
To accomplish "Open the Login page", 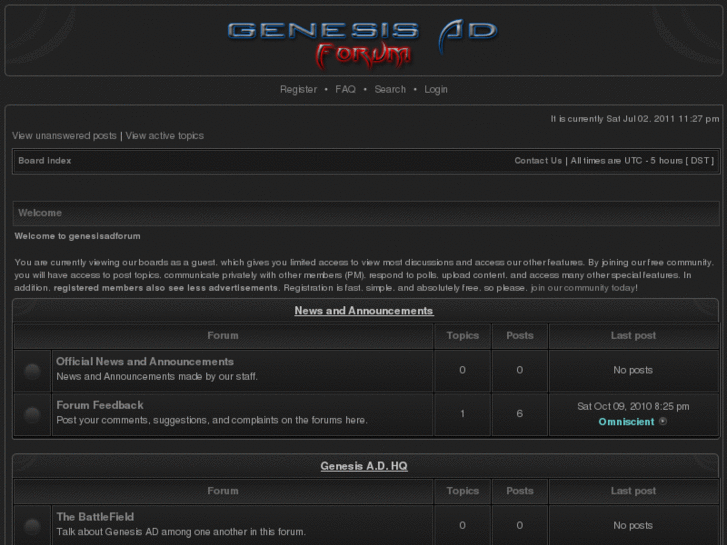I will point(436,89).
